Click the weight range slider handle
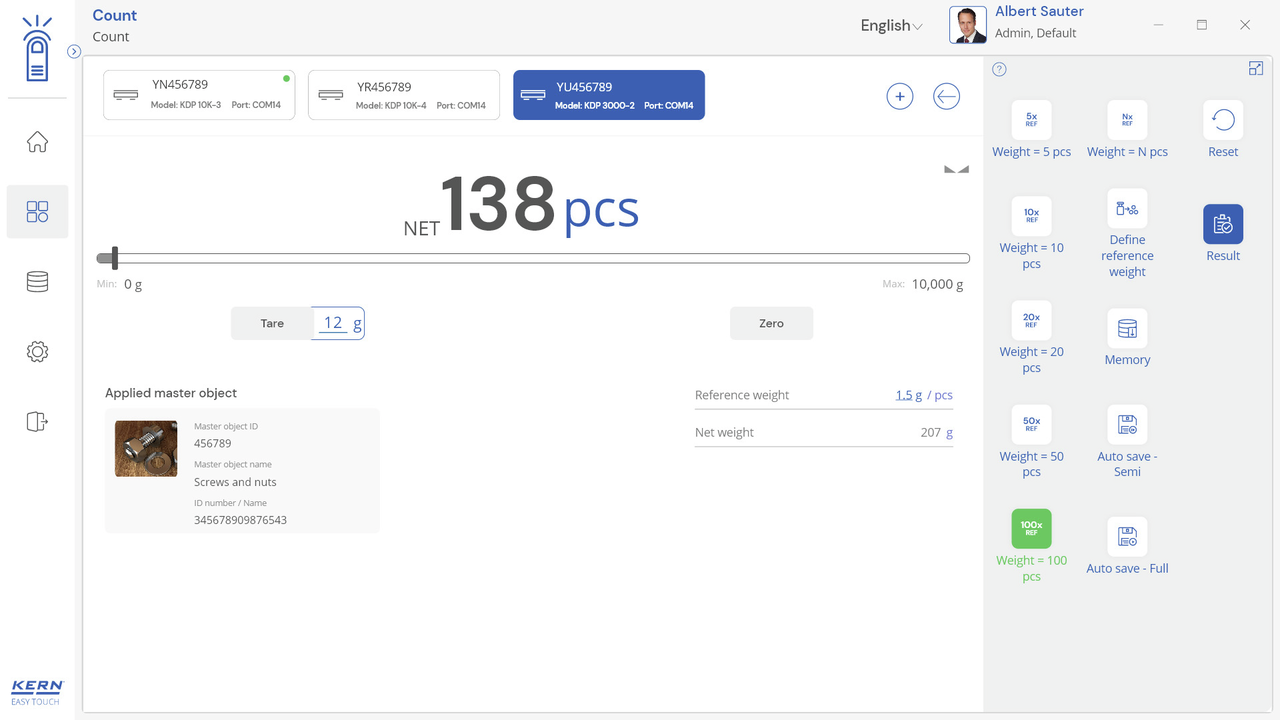This screenshot has width=1280, height=720. (x=115, y=259)
